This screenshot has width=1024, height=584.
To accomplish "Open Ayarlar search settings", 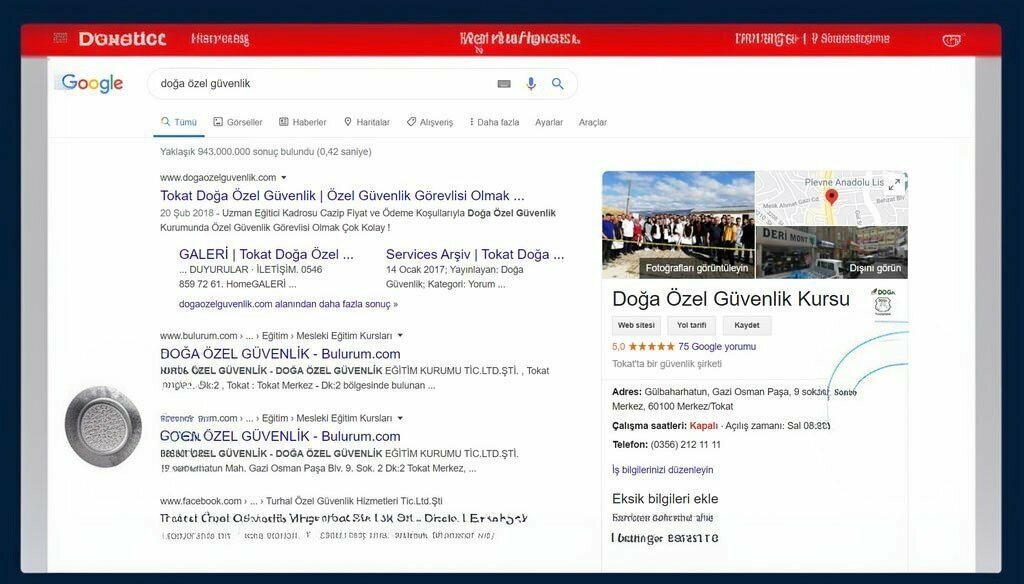I will (x=549, y=122).
